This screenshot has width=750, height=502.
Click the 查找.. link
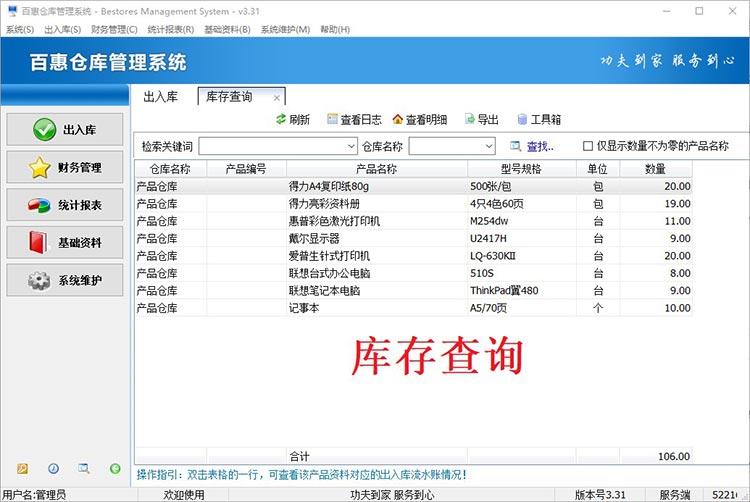(x=540, y=146)
